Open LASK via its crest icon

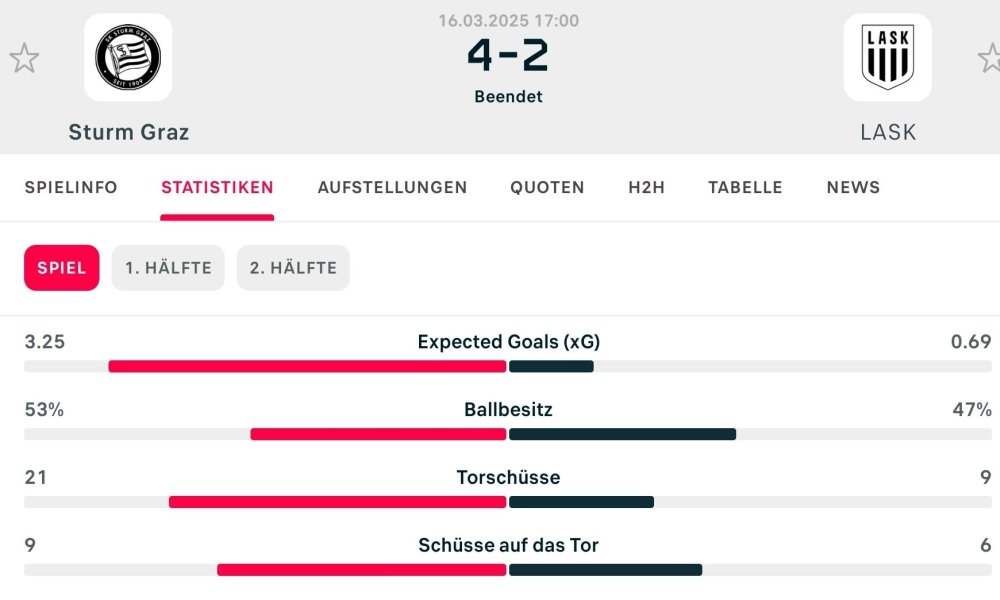(888, 58)
